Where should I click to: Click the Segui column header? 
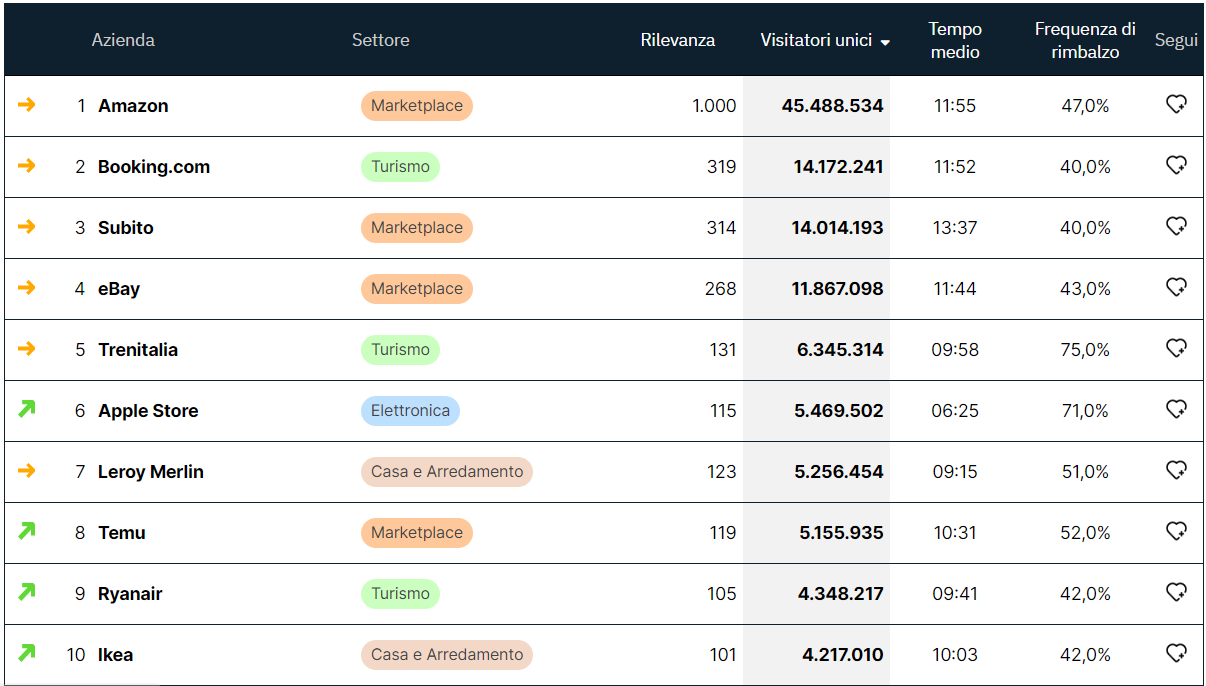1176,40
